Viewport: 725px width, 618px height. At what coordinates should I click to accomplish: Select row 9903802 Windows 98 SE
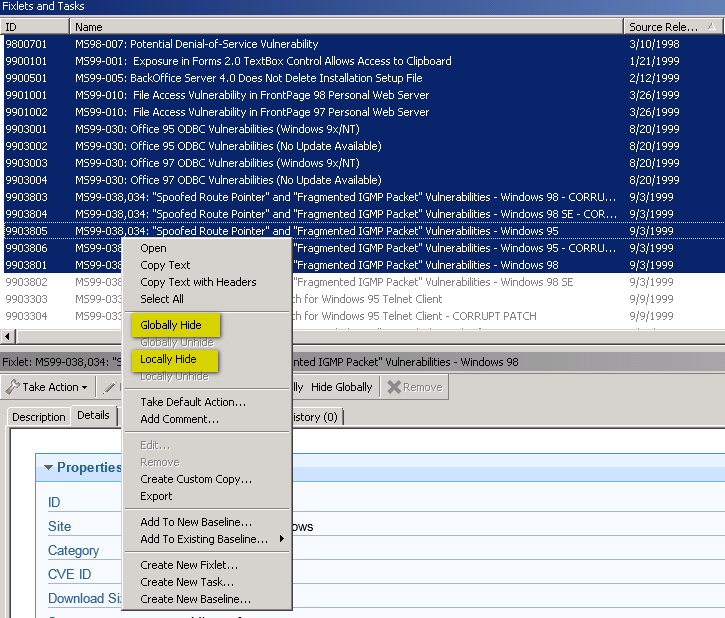tap(362, 282)
